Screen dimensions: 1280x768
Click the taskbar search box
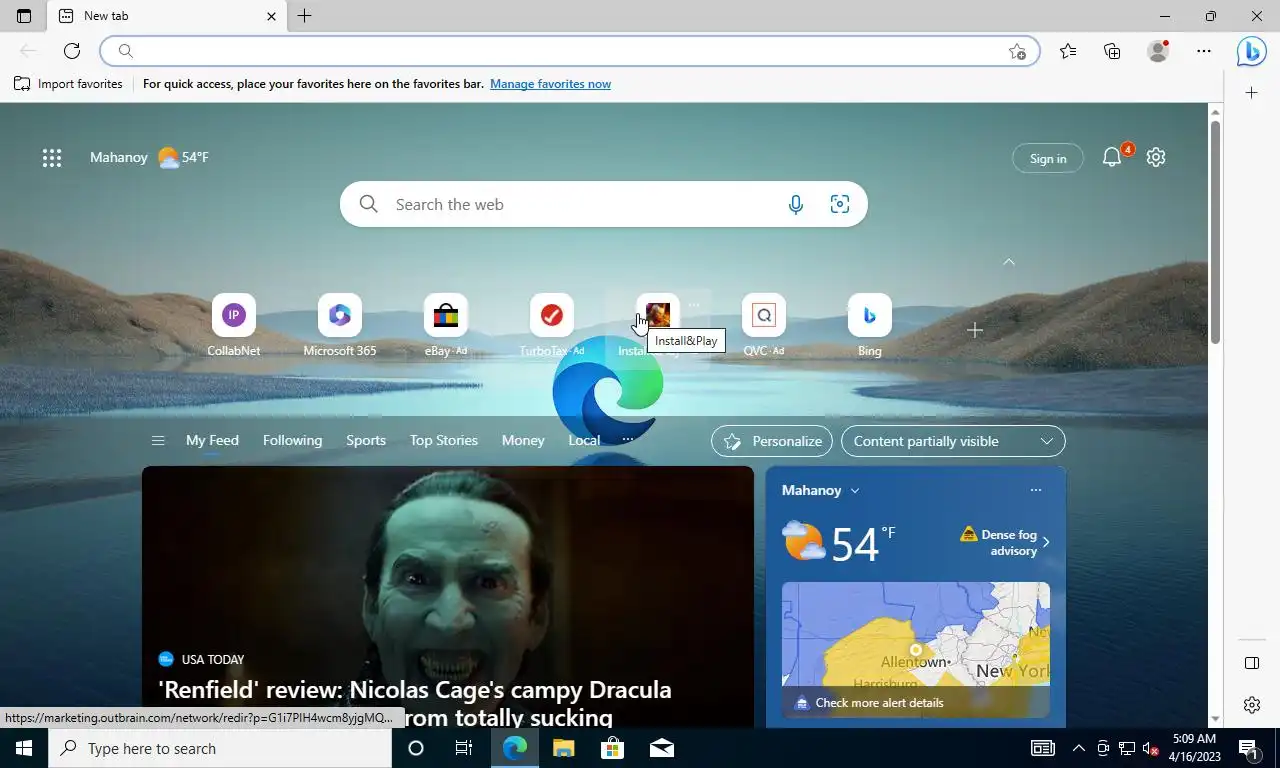220,748
